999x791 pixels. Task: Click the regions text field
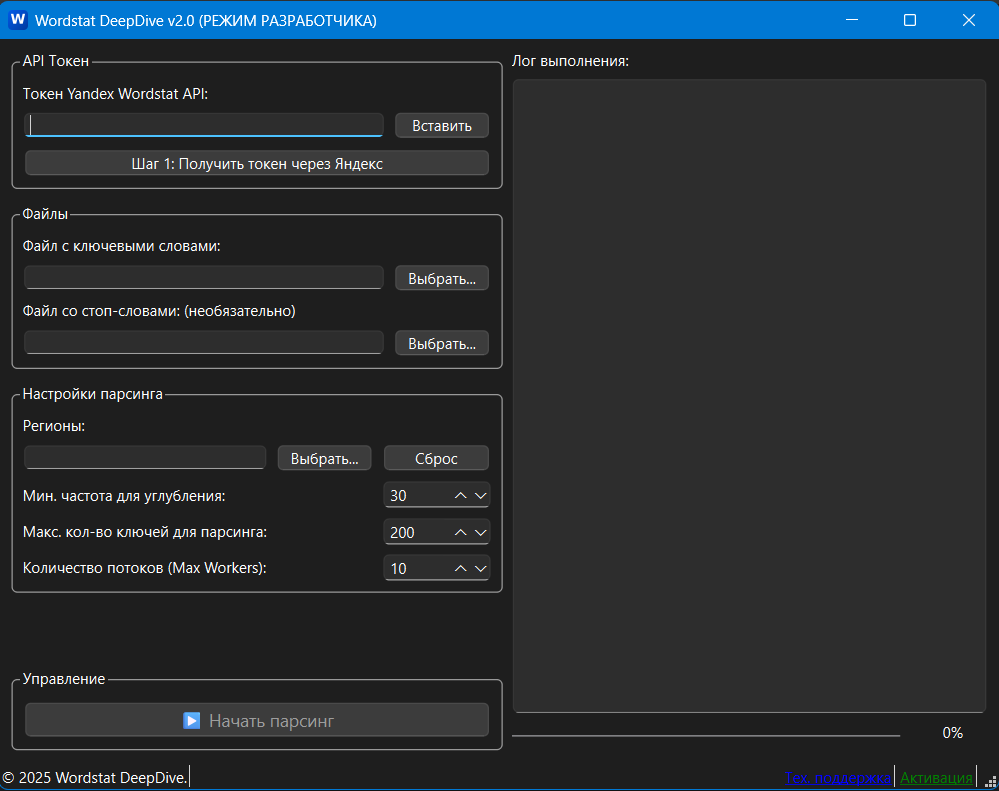[145, 457]
